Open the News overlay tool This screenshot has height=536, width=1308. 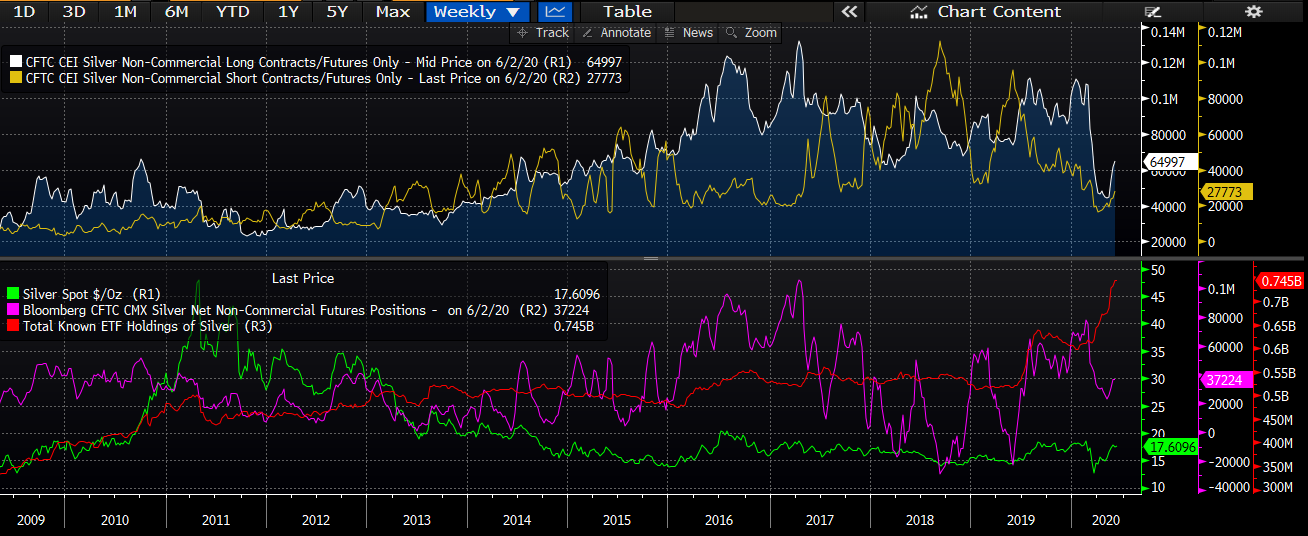(x=689, y=33)
